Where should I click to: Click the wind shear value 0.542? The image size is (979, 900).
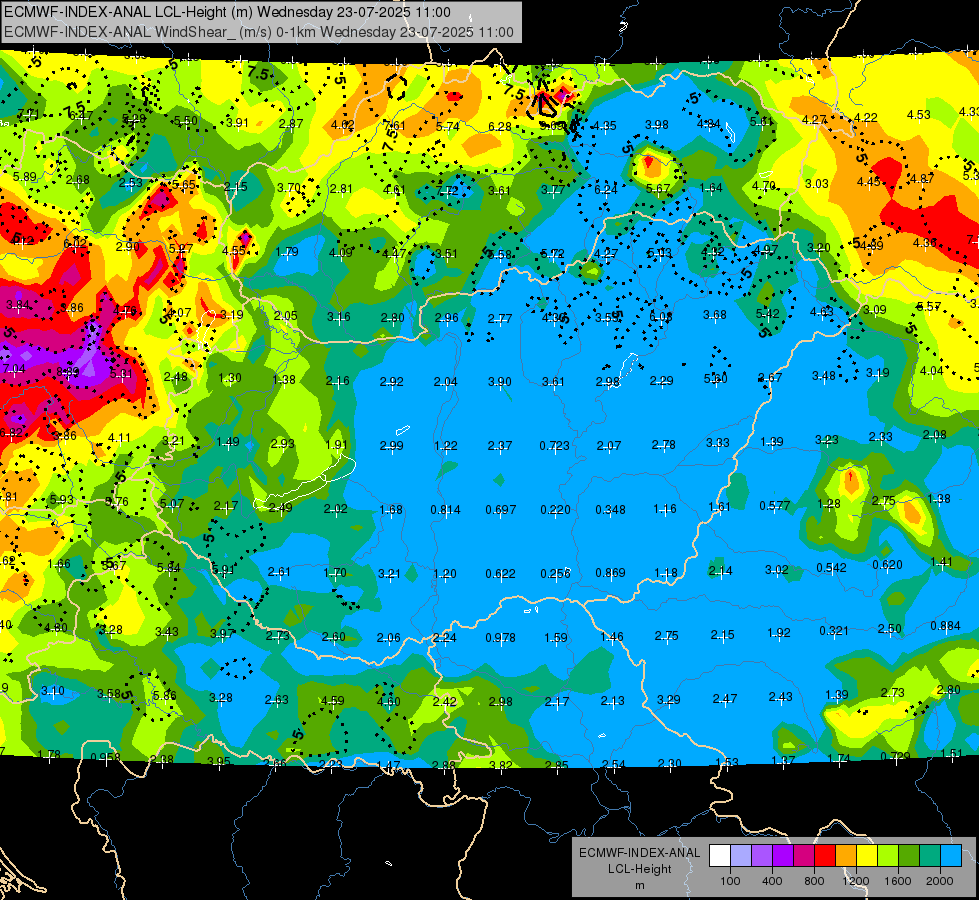(832, 568)
